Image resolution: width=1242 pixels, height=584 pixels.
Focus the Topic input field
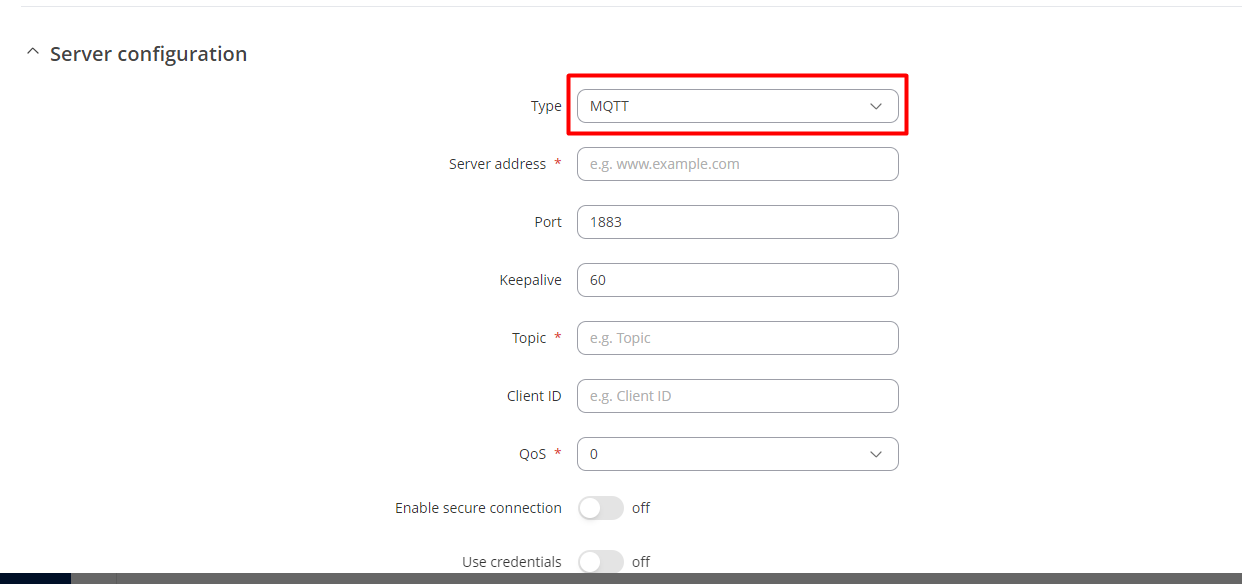pos(737,338)
